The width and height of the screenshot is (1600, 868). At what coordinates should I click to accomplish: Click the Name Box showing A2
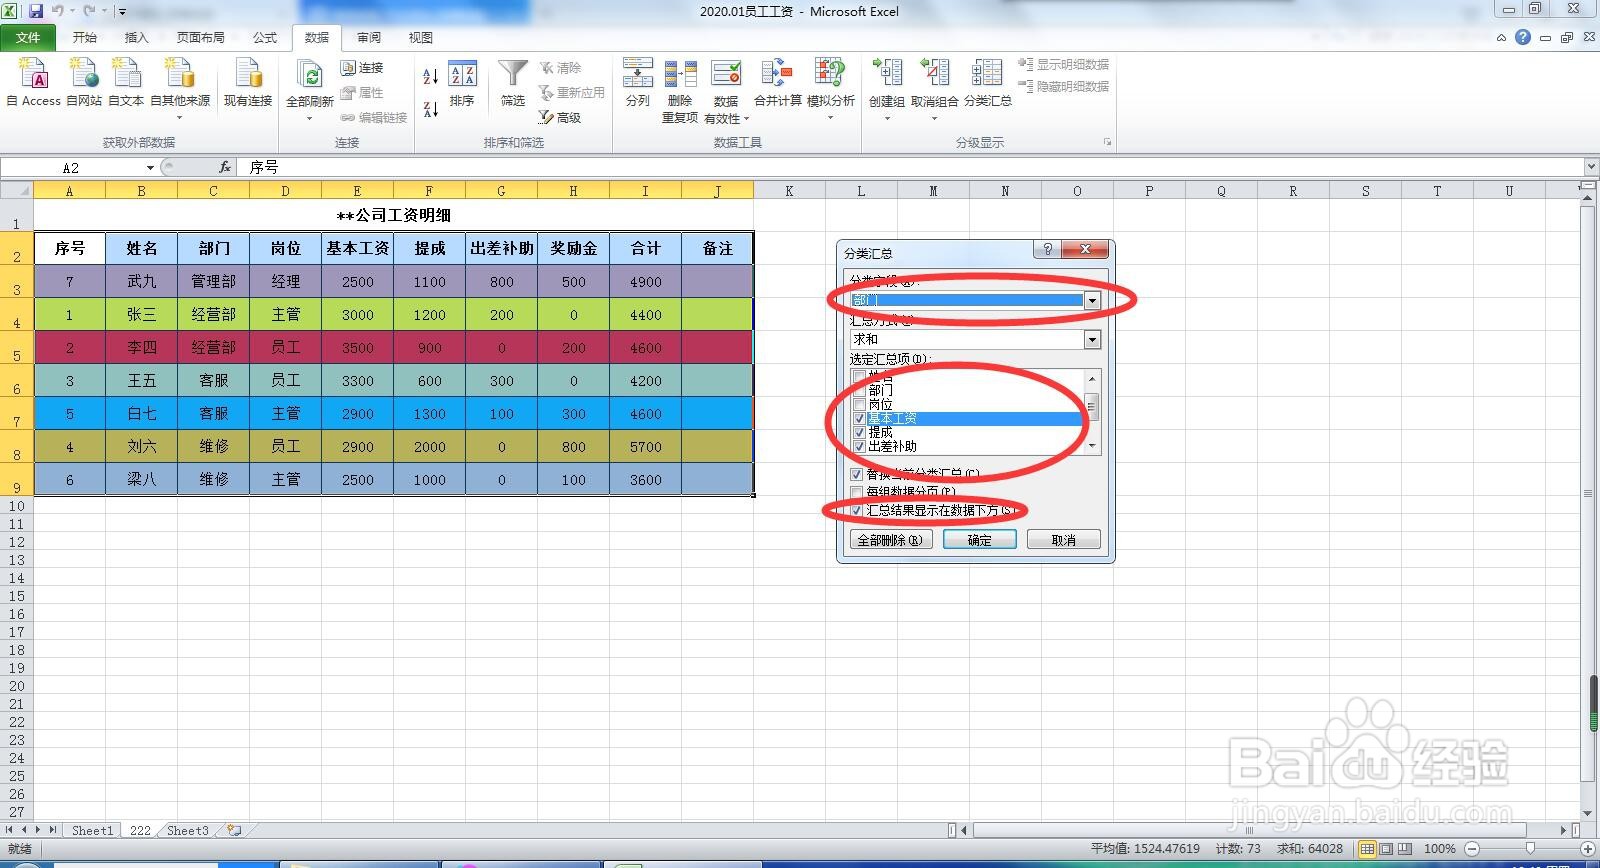coord(72,167)
